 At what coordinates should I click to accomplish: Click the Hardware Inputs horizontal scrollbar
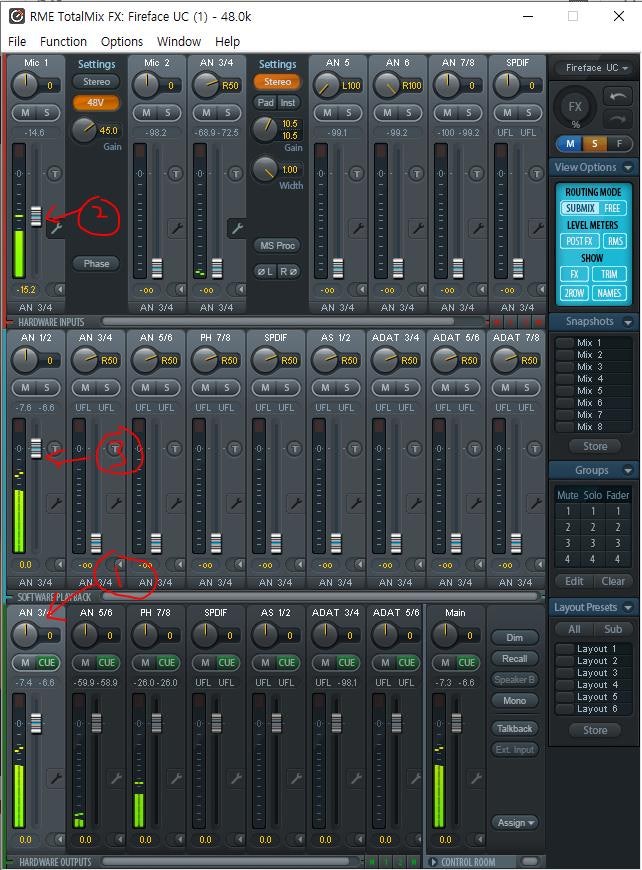pos(277,321)
